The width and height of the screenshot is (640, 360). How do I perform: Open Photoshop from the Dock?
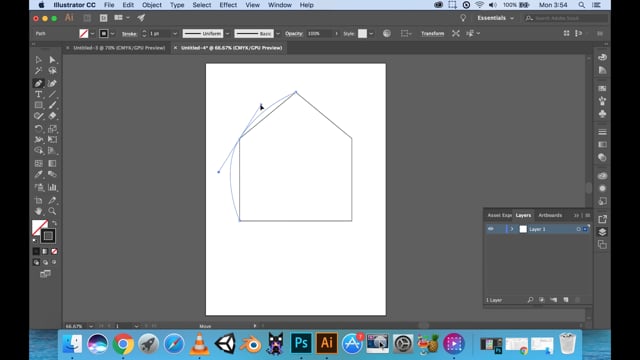[x=301, y=343]
